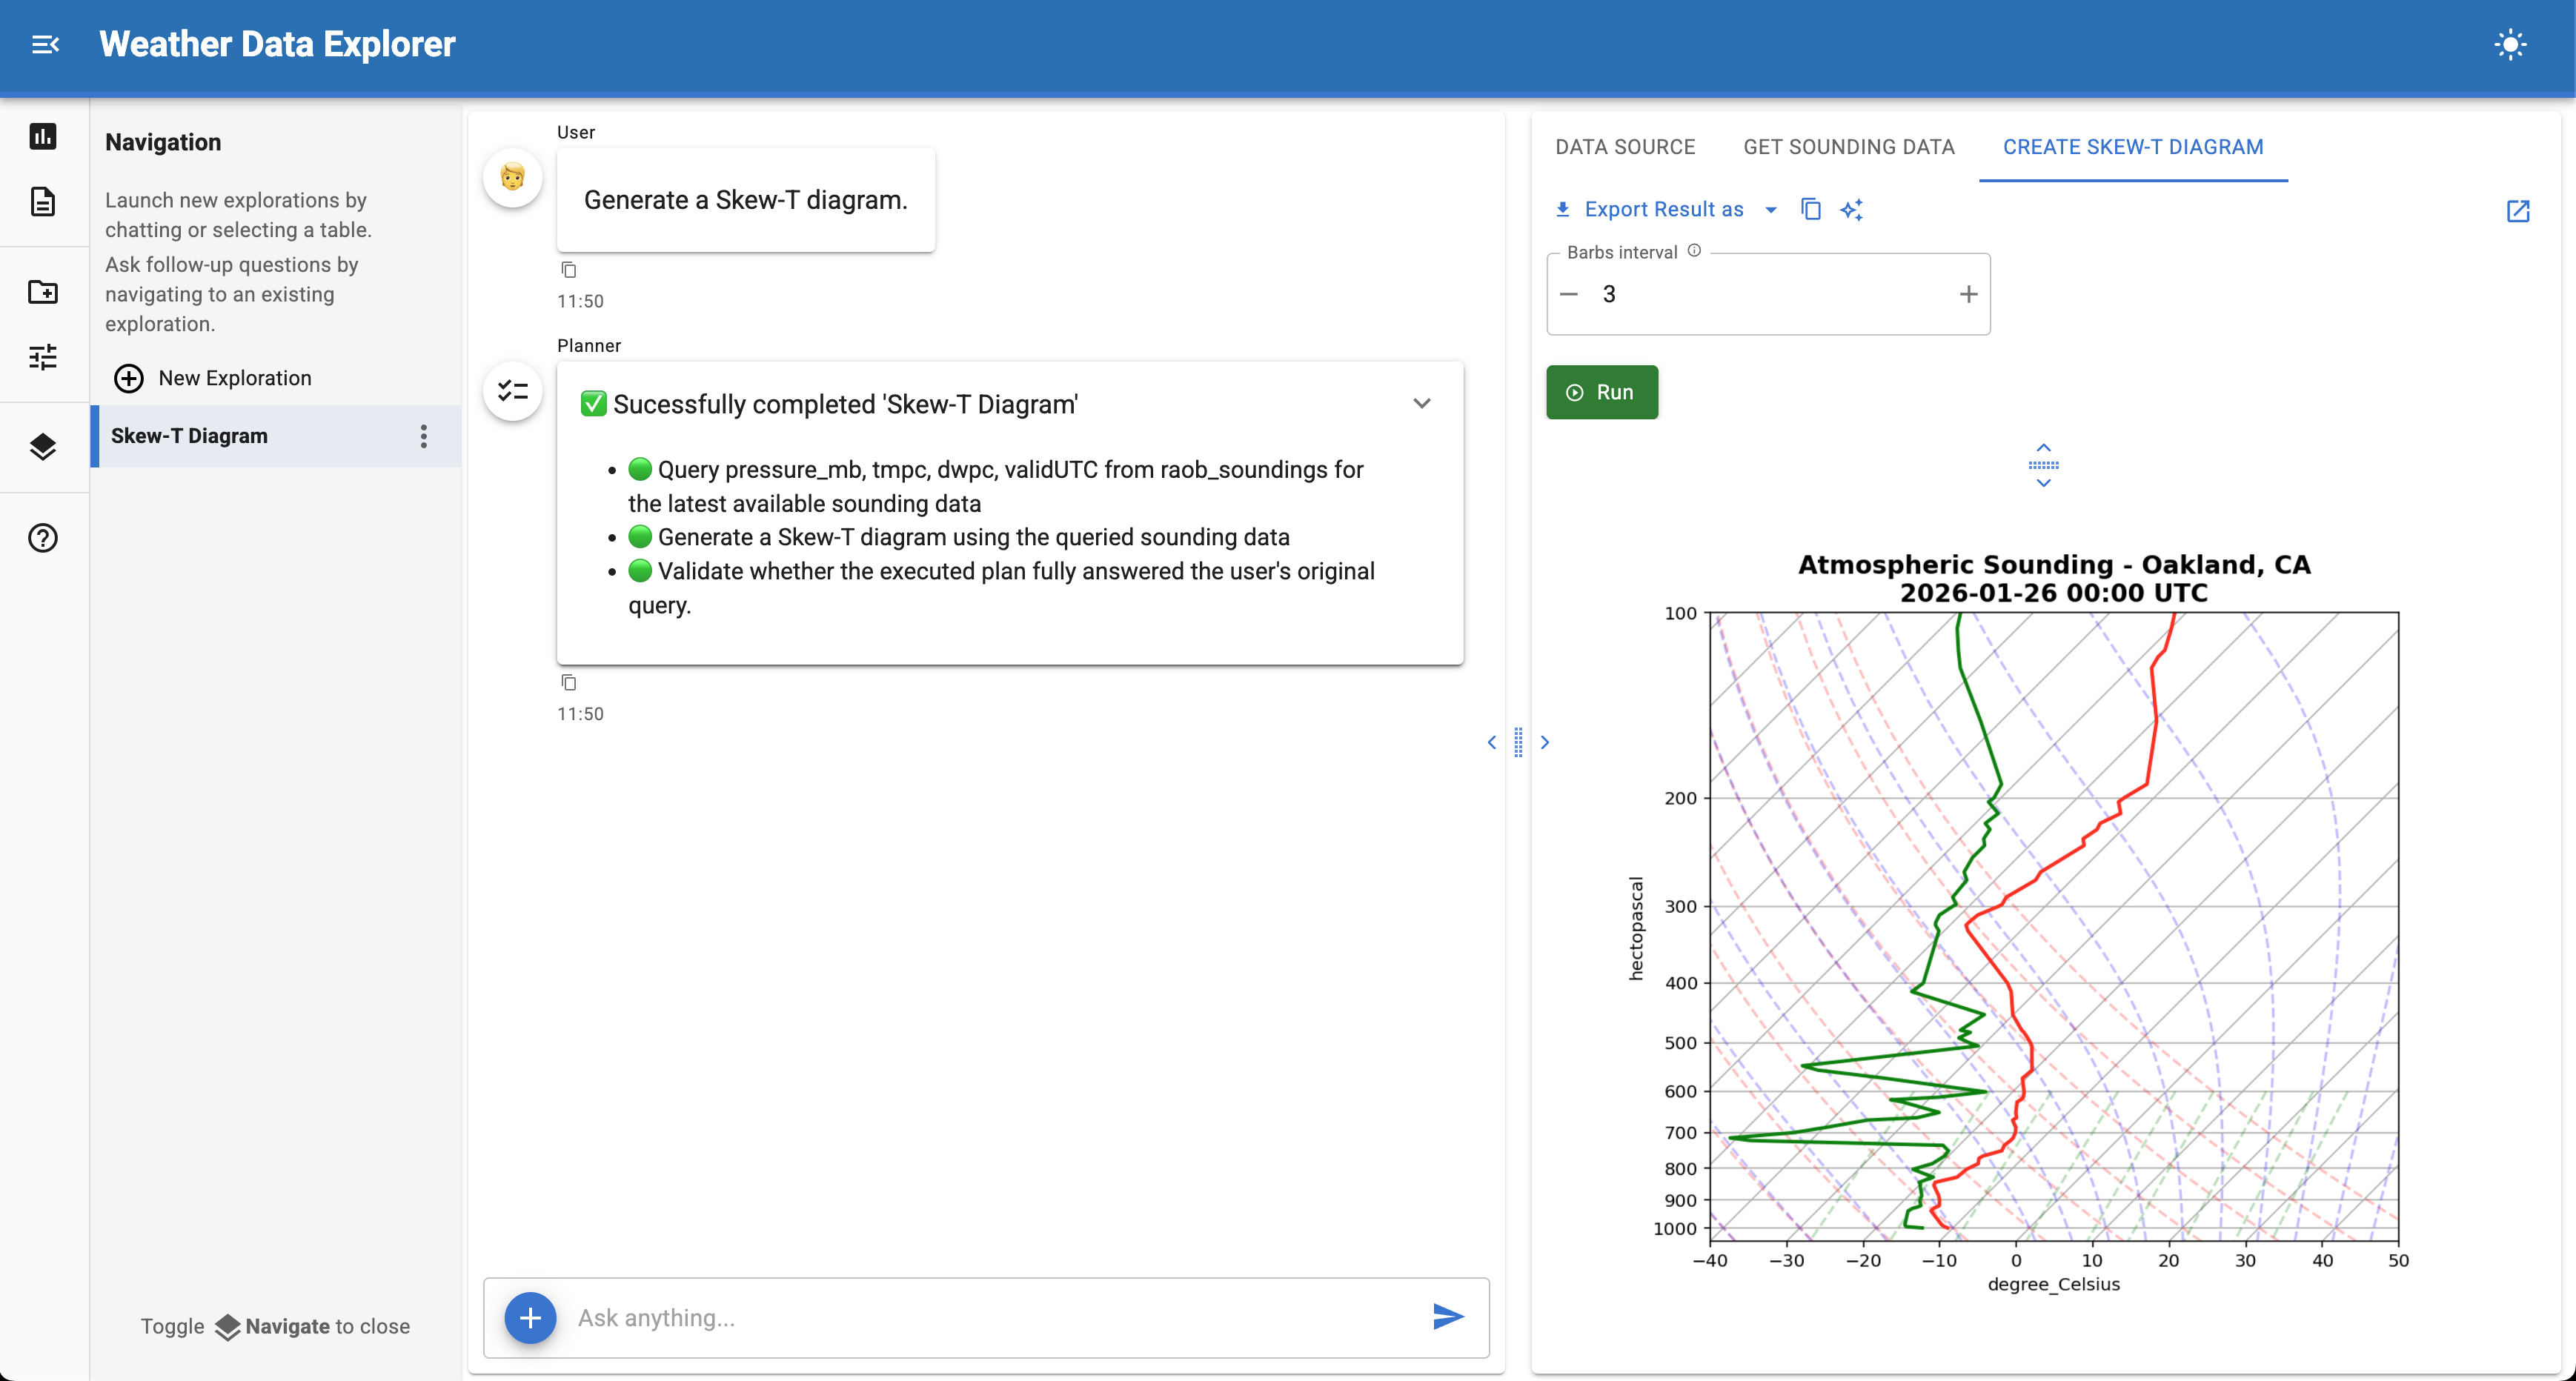Click the Barbs interval info icon
This screenshot has width=2576, height=1381.
(x=1695, y=251)
